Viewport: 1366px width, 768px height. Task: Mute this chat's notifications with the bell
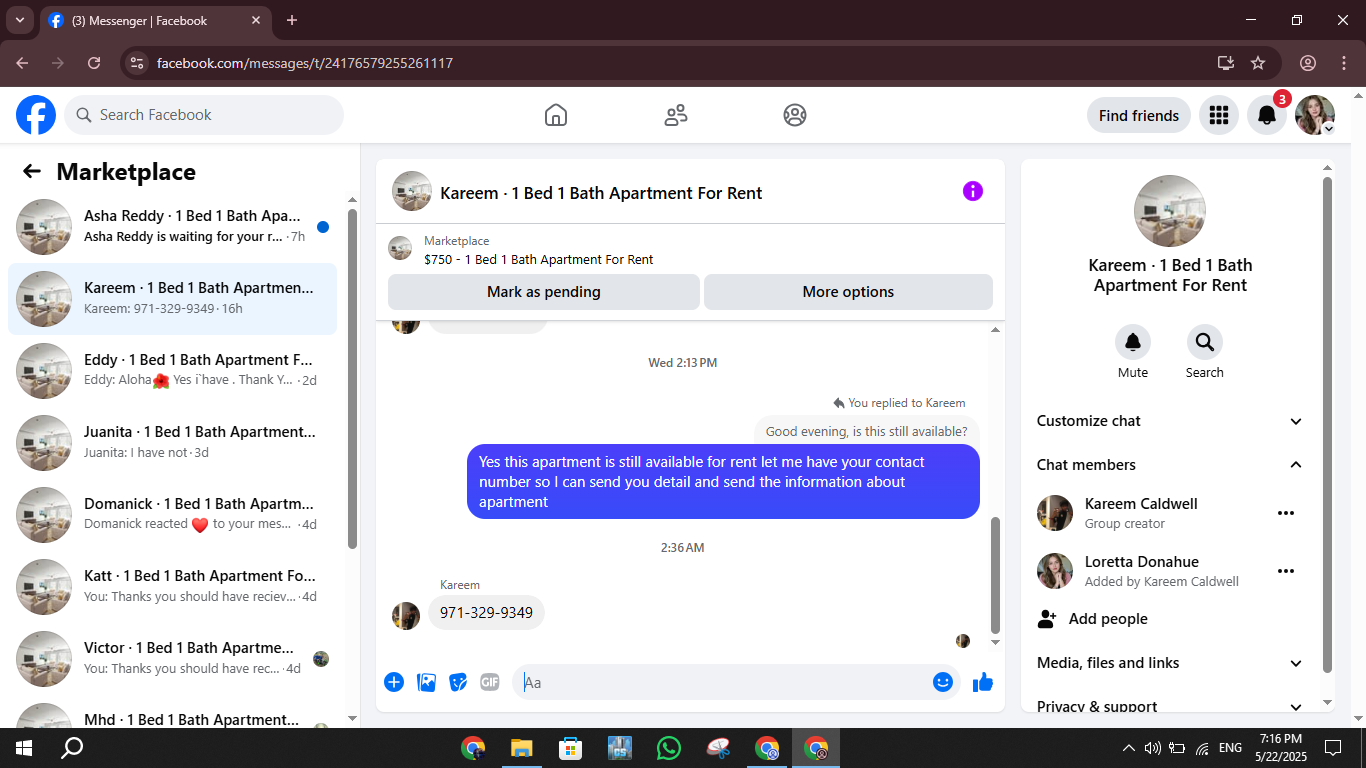1133,342
